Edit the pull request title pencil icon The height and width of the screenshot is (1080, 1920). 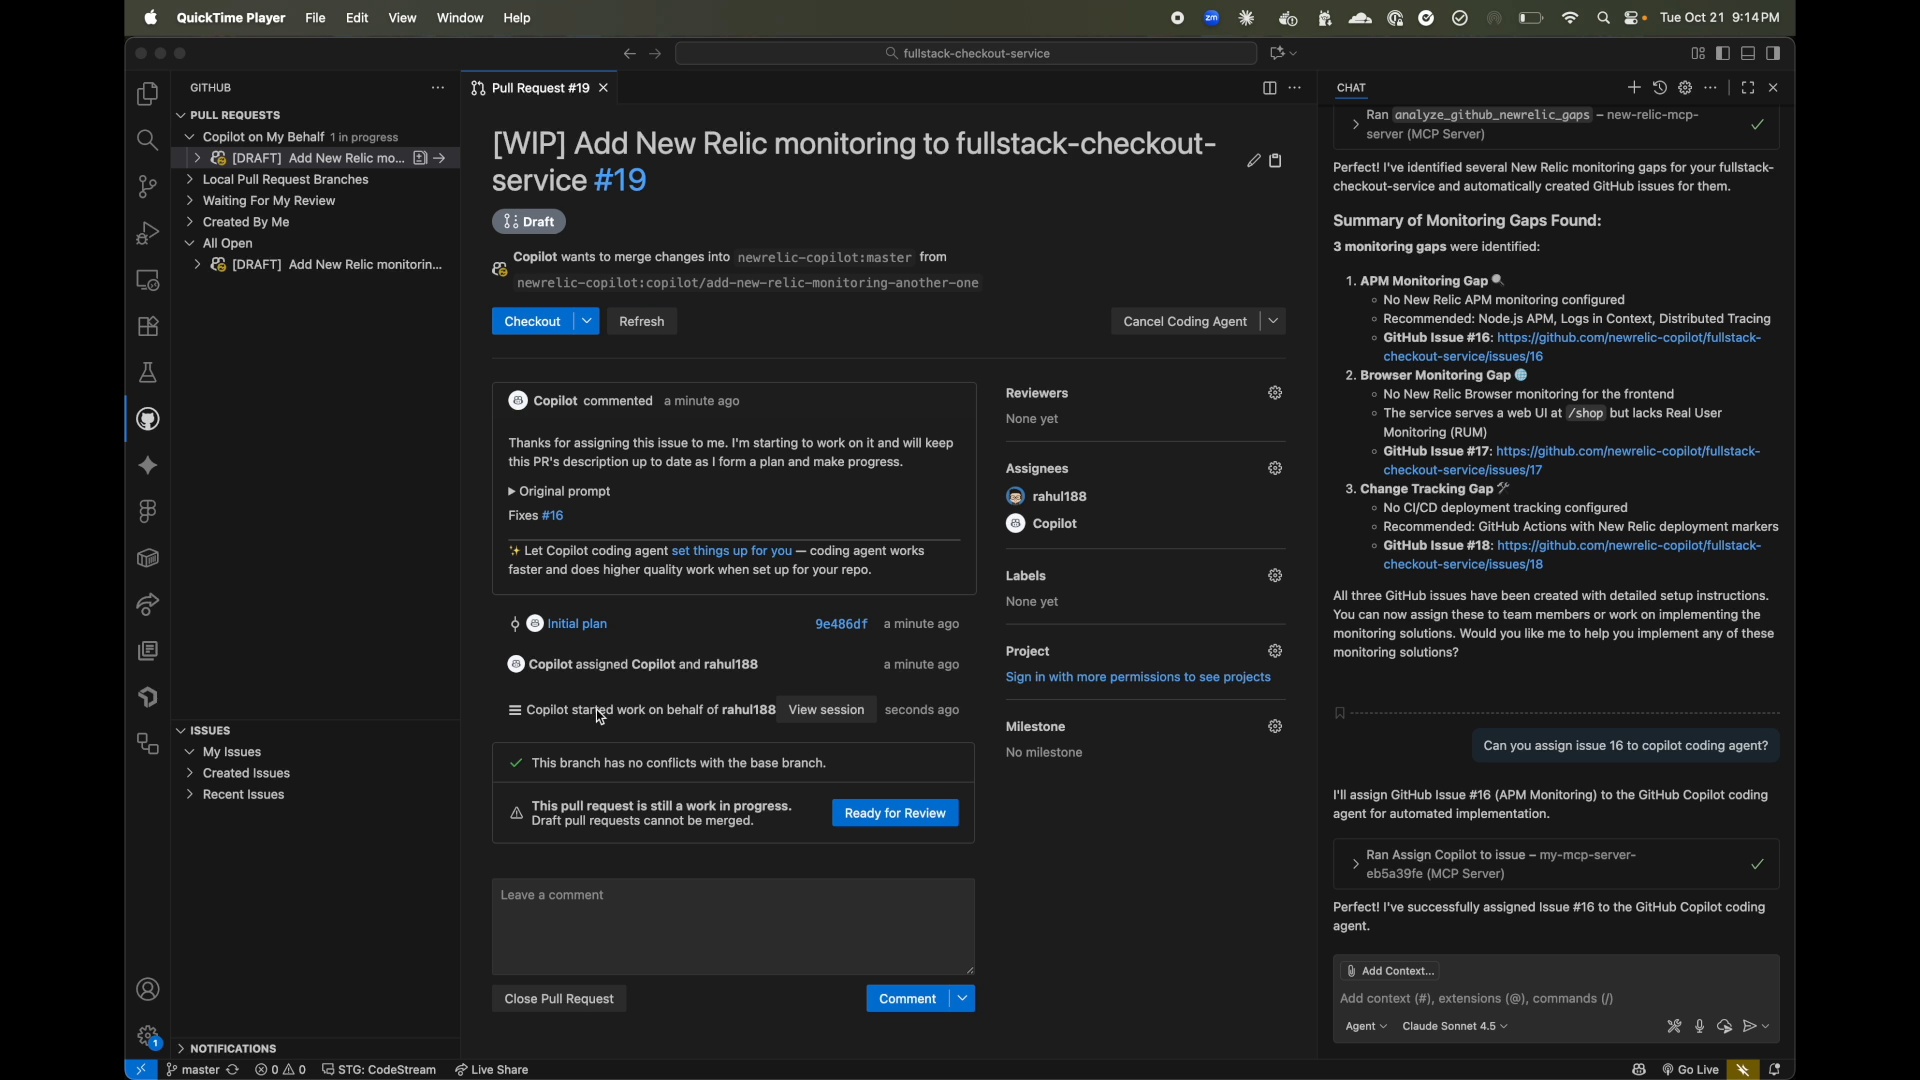tap(1254, 161)
